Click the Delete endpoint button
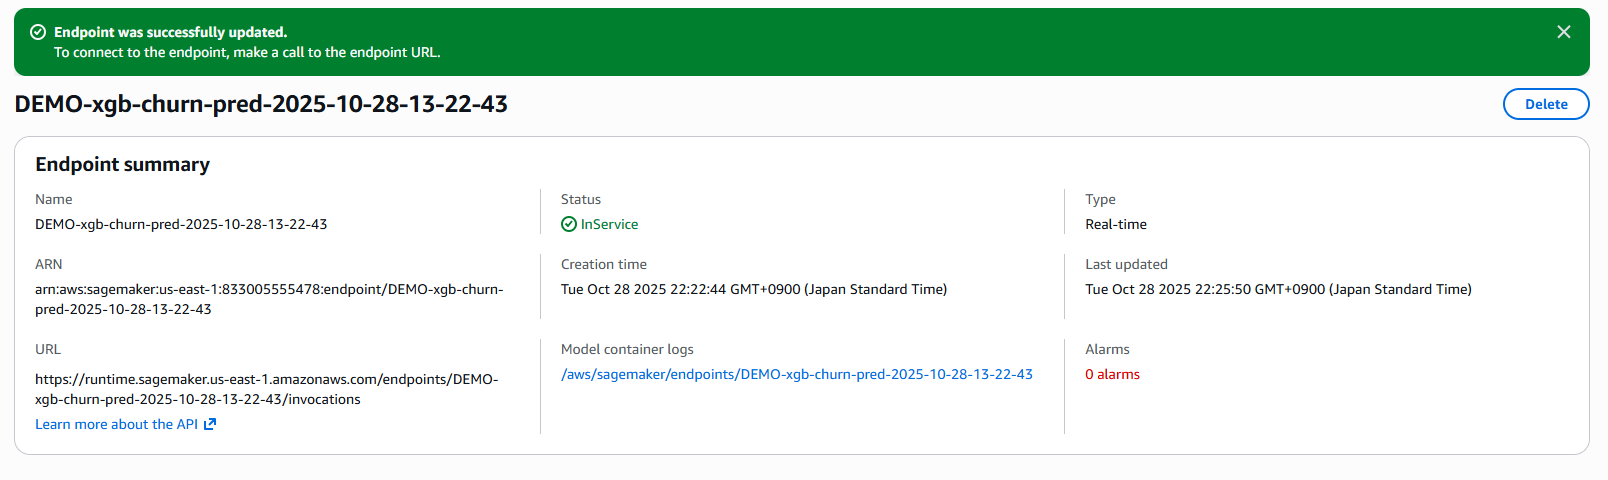The width and height of the screenshot is (1608, 480). pyautogui.click(x=1546, y=104)
